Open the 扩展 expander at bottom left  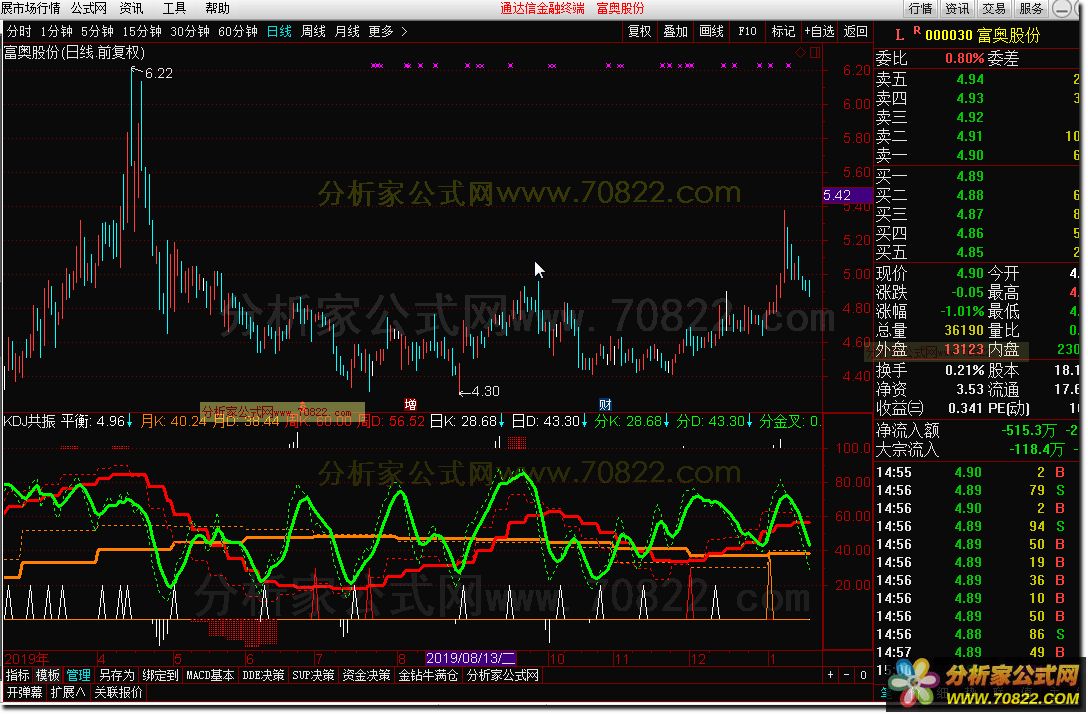click(x=69, y=691)
